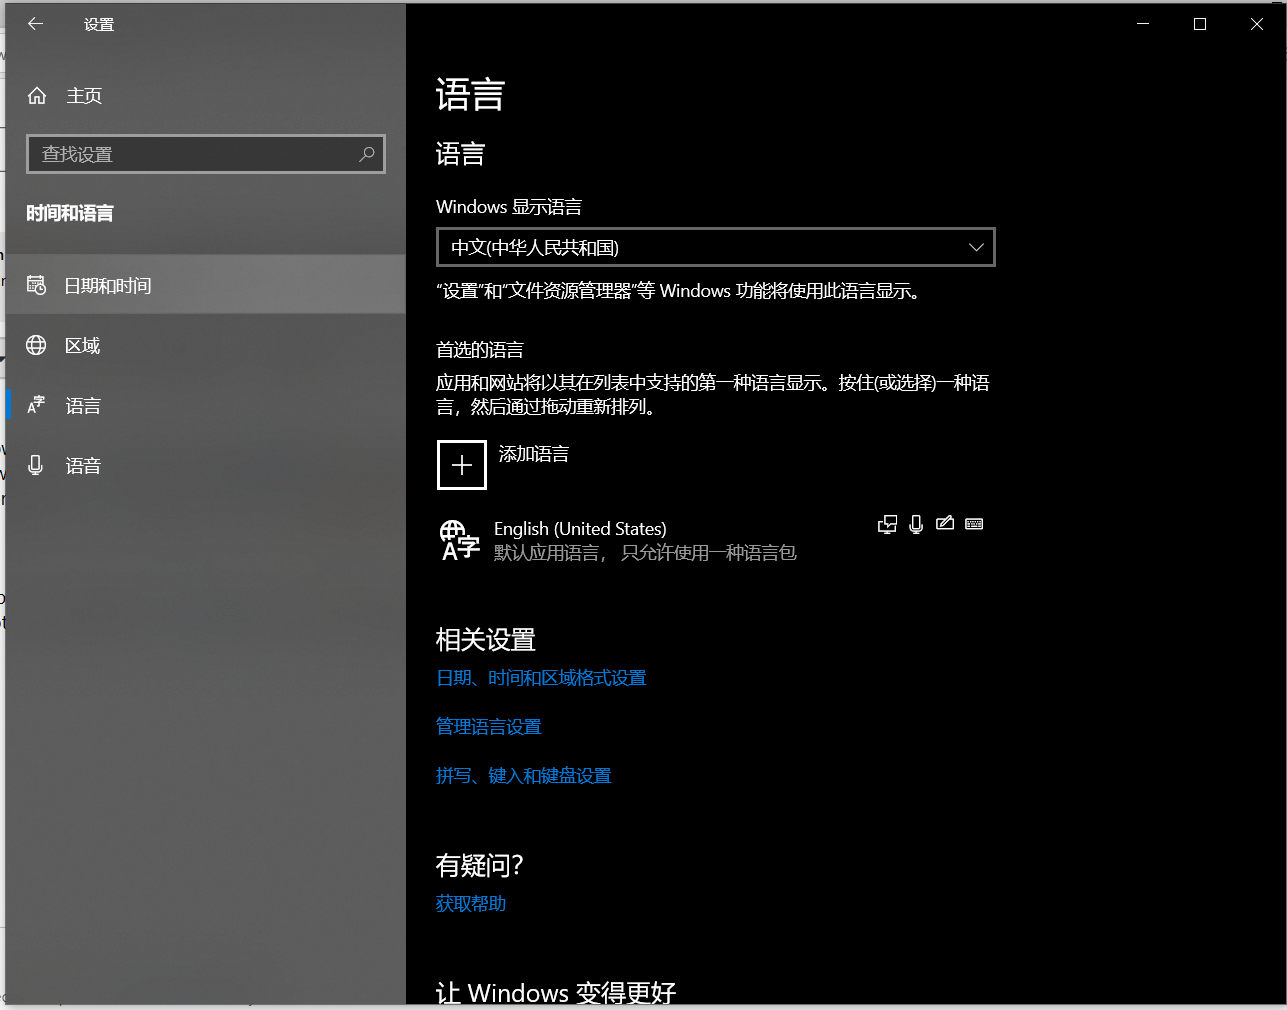Viewport: 1287px width, 1010px height.
Task: Click the search magnifier in 查找设置
Action: pos(367,154)
